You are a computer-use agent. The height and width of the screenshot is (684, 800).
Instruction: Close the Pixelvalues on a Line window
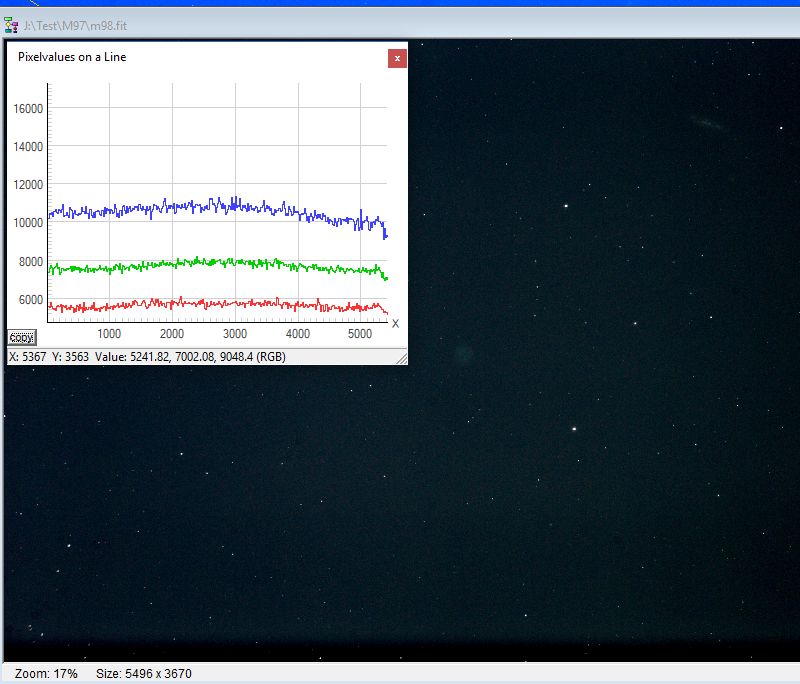click(397, 58)
